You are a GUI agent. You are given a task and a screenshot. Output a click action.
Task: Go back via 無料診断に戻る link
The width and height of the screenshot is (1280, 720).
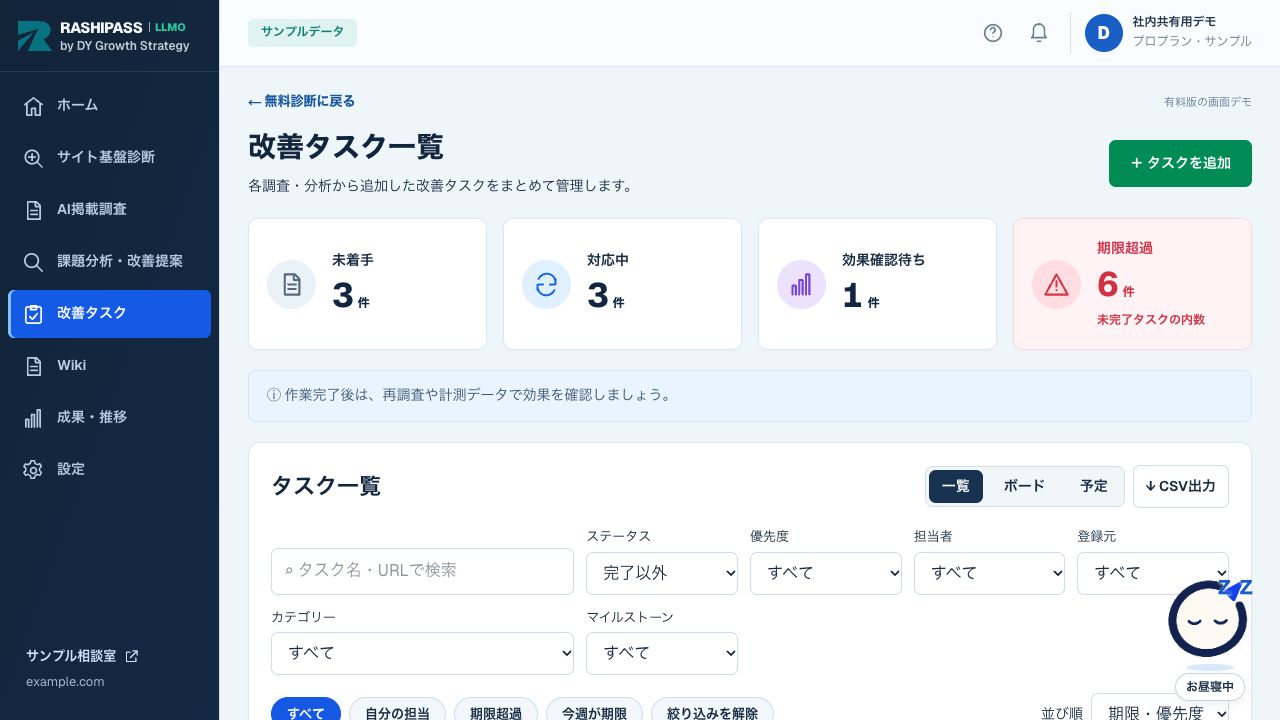click(x=301, y=101)
